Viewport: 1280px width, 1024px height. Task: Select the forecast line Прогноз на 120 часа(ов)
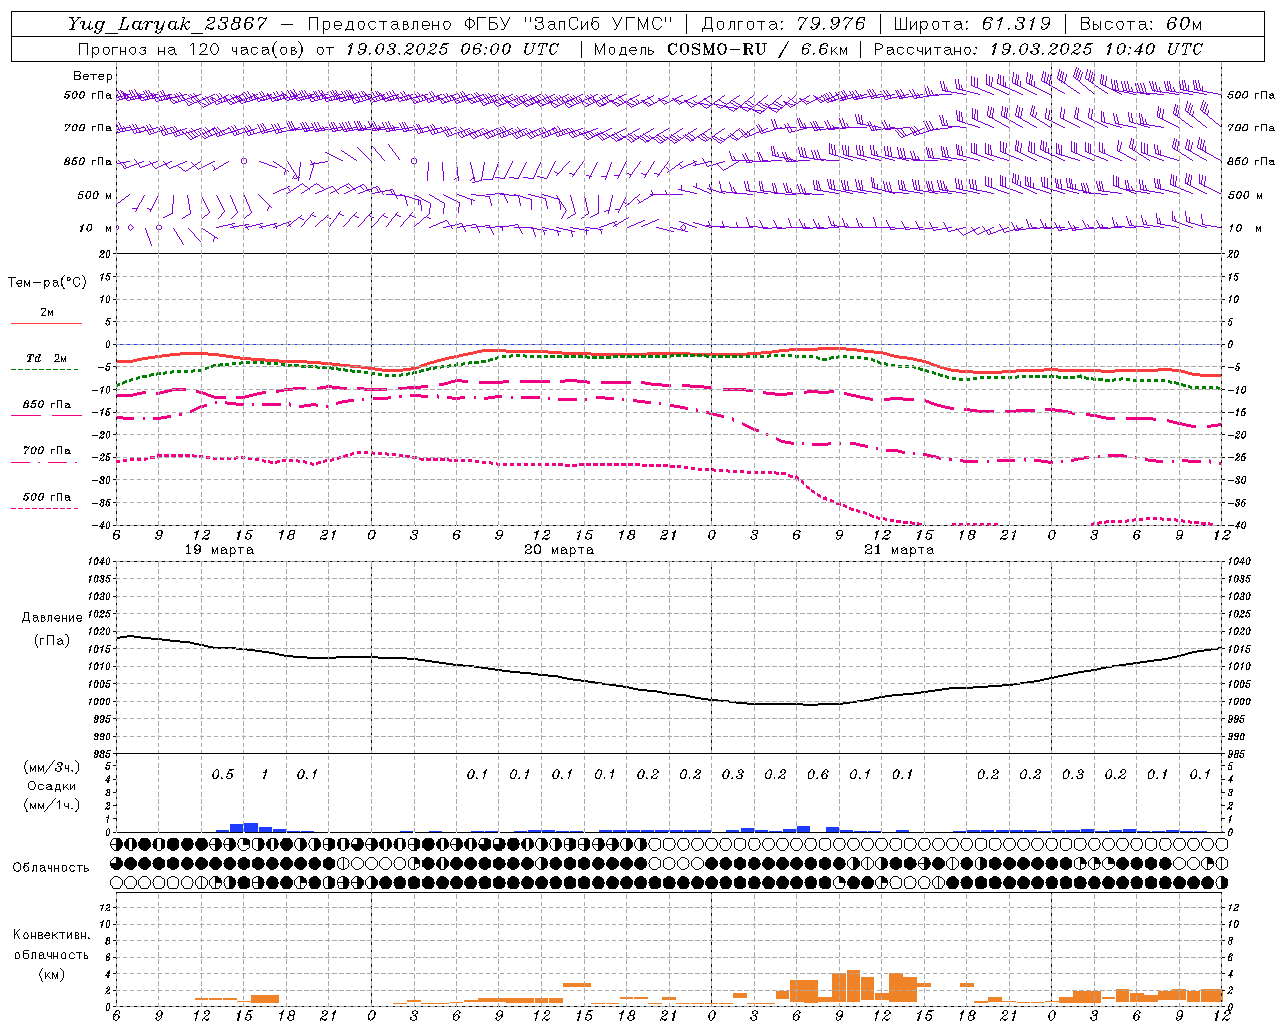coord(192,49)
